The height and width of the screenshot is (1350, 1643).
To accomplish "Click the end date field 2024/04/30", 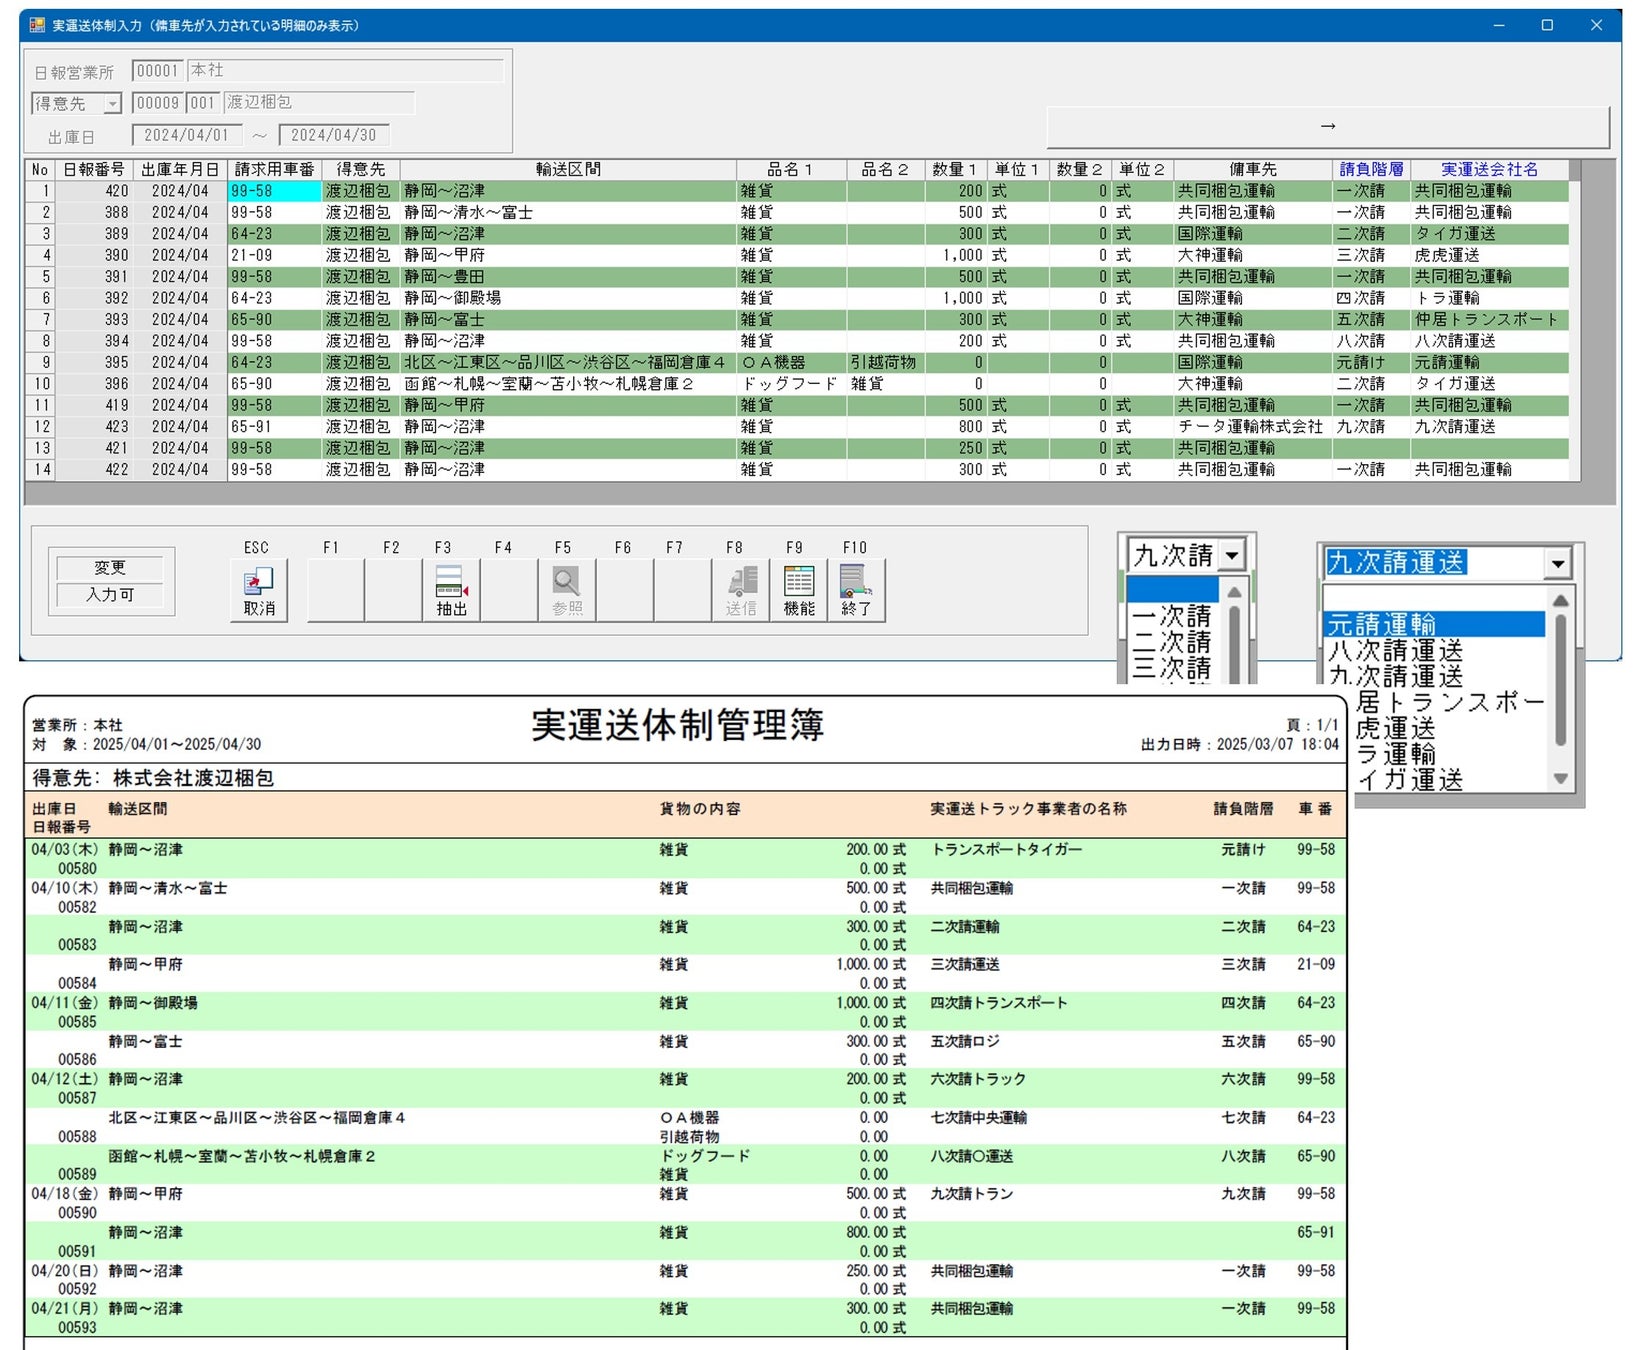I will pos(334,135).
